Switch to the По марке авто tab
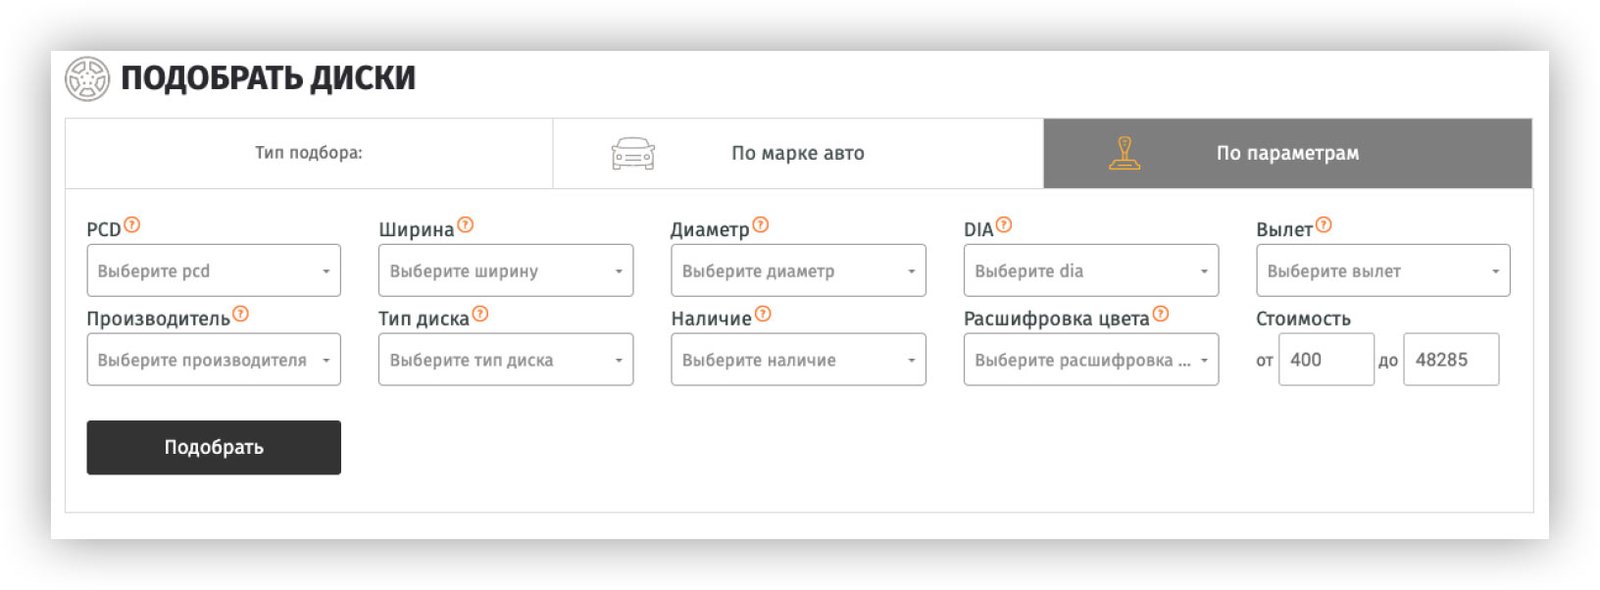The image size is (1600, 590). pos(797,153)
